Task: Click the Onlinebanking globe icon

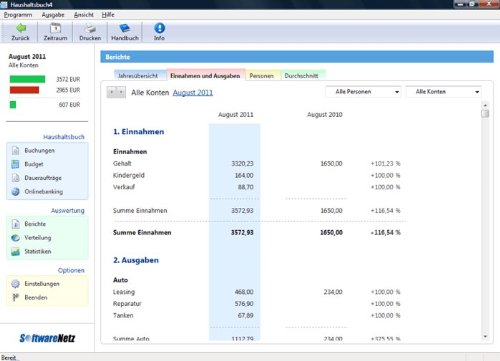Action: 16,192
